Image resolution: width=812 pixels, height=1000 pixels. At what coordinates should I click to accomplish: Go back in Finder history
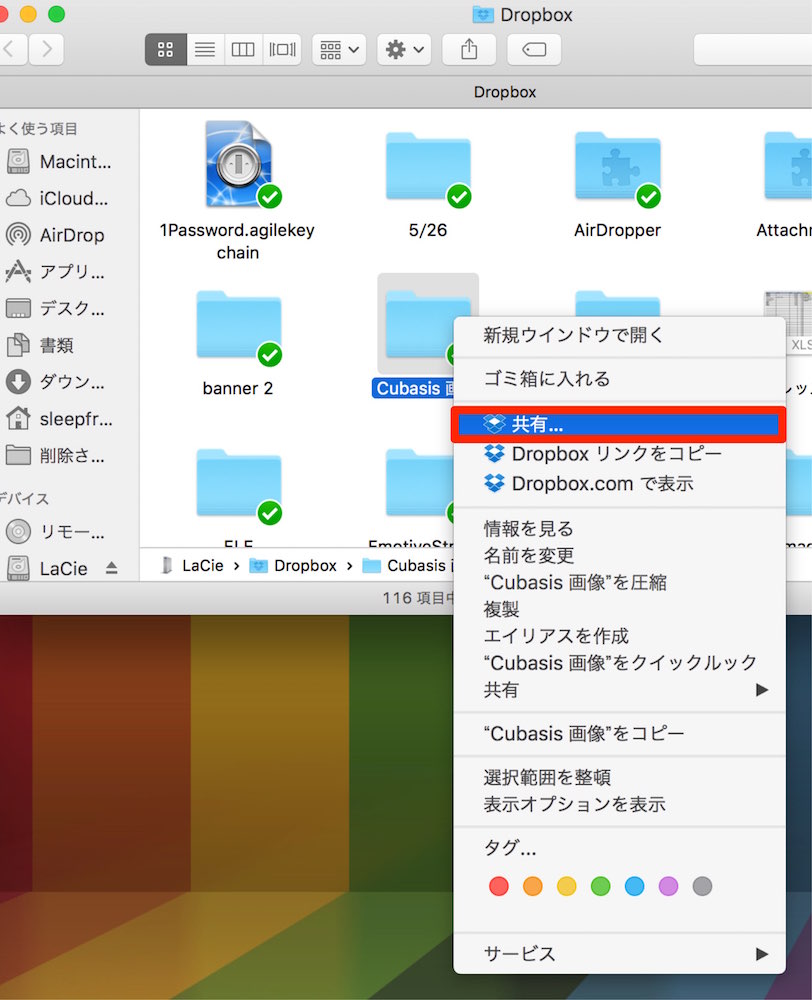click(11, 49)
